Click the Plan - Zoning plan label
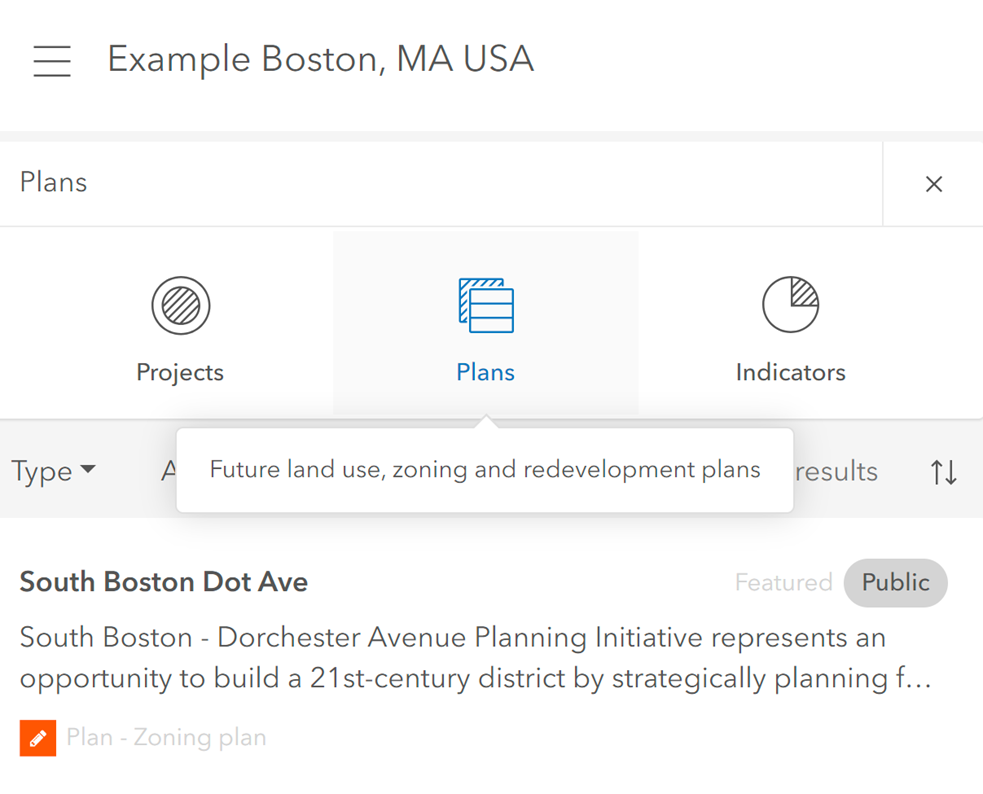The height and width of the screenshot is (794, 983). point(166,737)
